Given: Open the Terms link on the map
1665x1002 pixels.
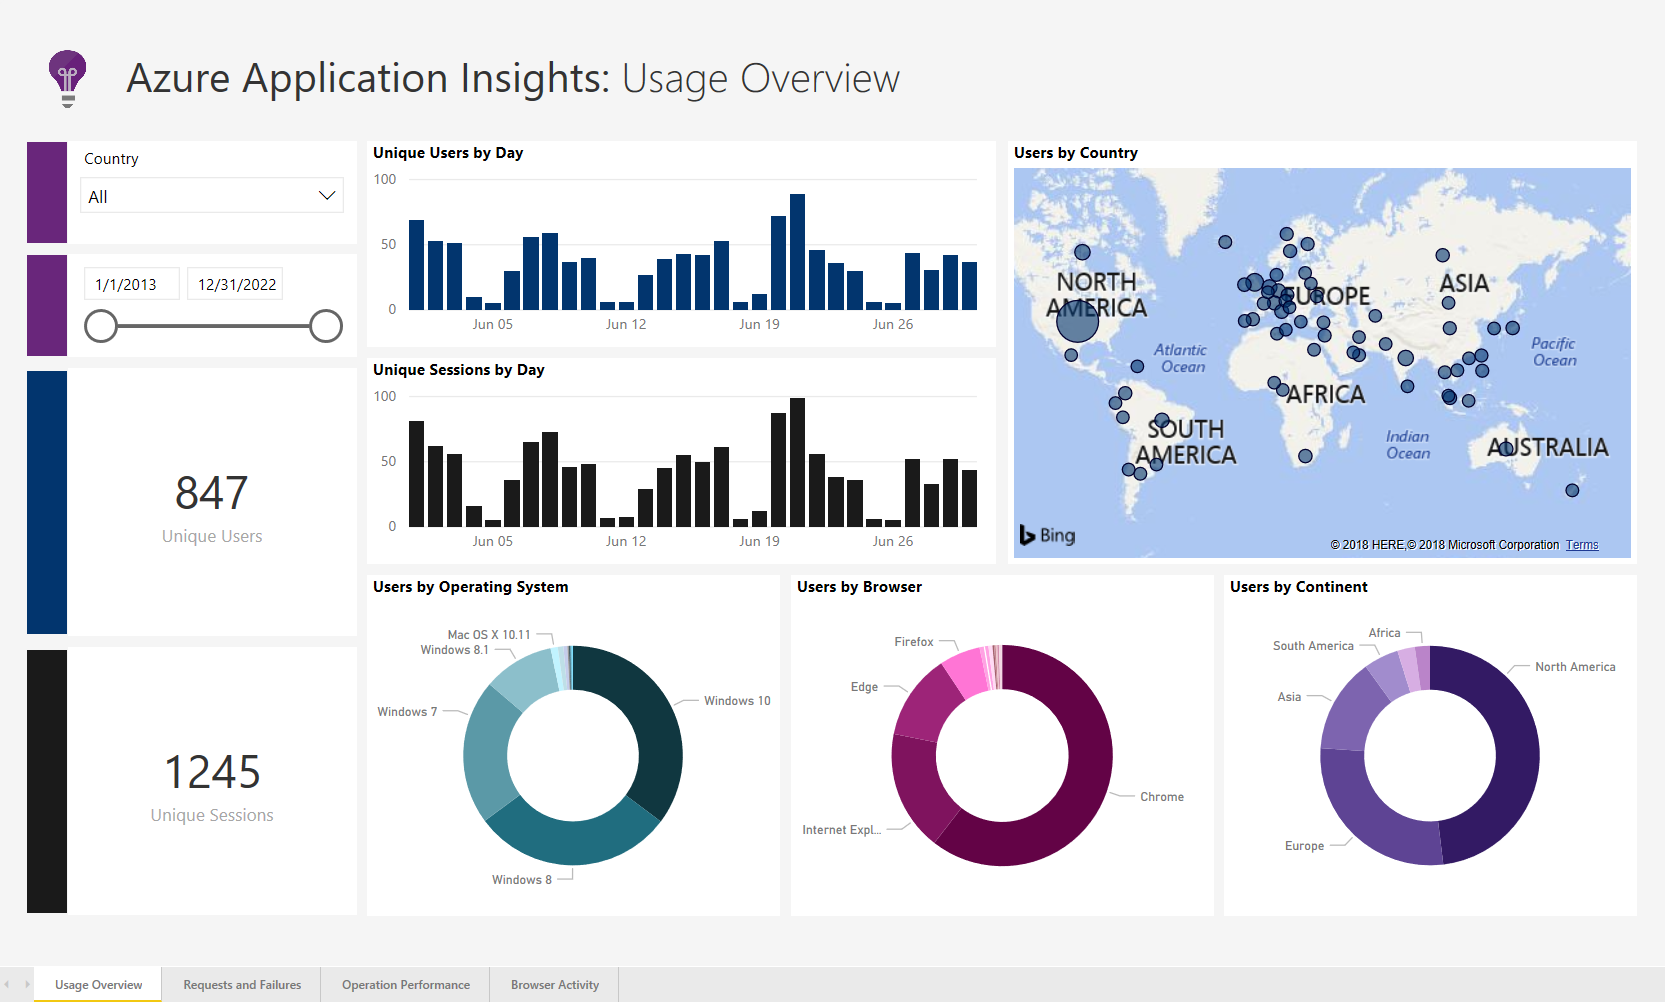Looking at the screenshot, I should 1581,545.
